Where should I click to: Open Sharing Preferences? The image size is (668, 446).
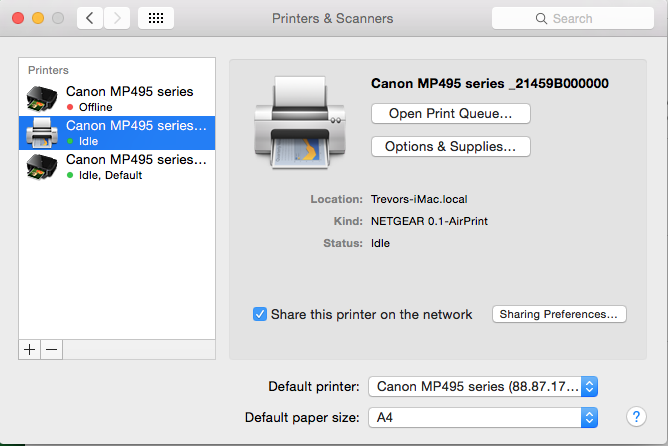(x=560, y=314)
